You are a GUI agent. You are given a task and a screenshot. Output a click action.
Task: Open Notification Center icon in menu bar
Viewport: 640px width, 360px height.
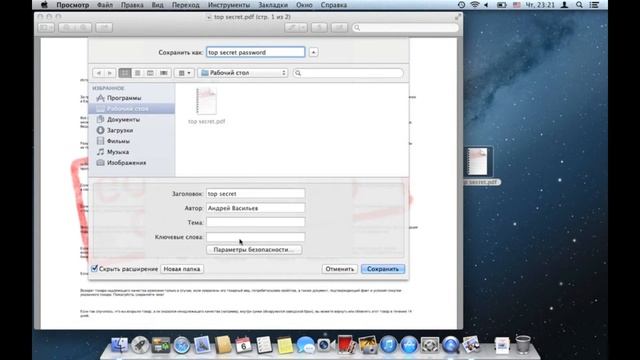pos(595,5)
